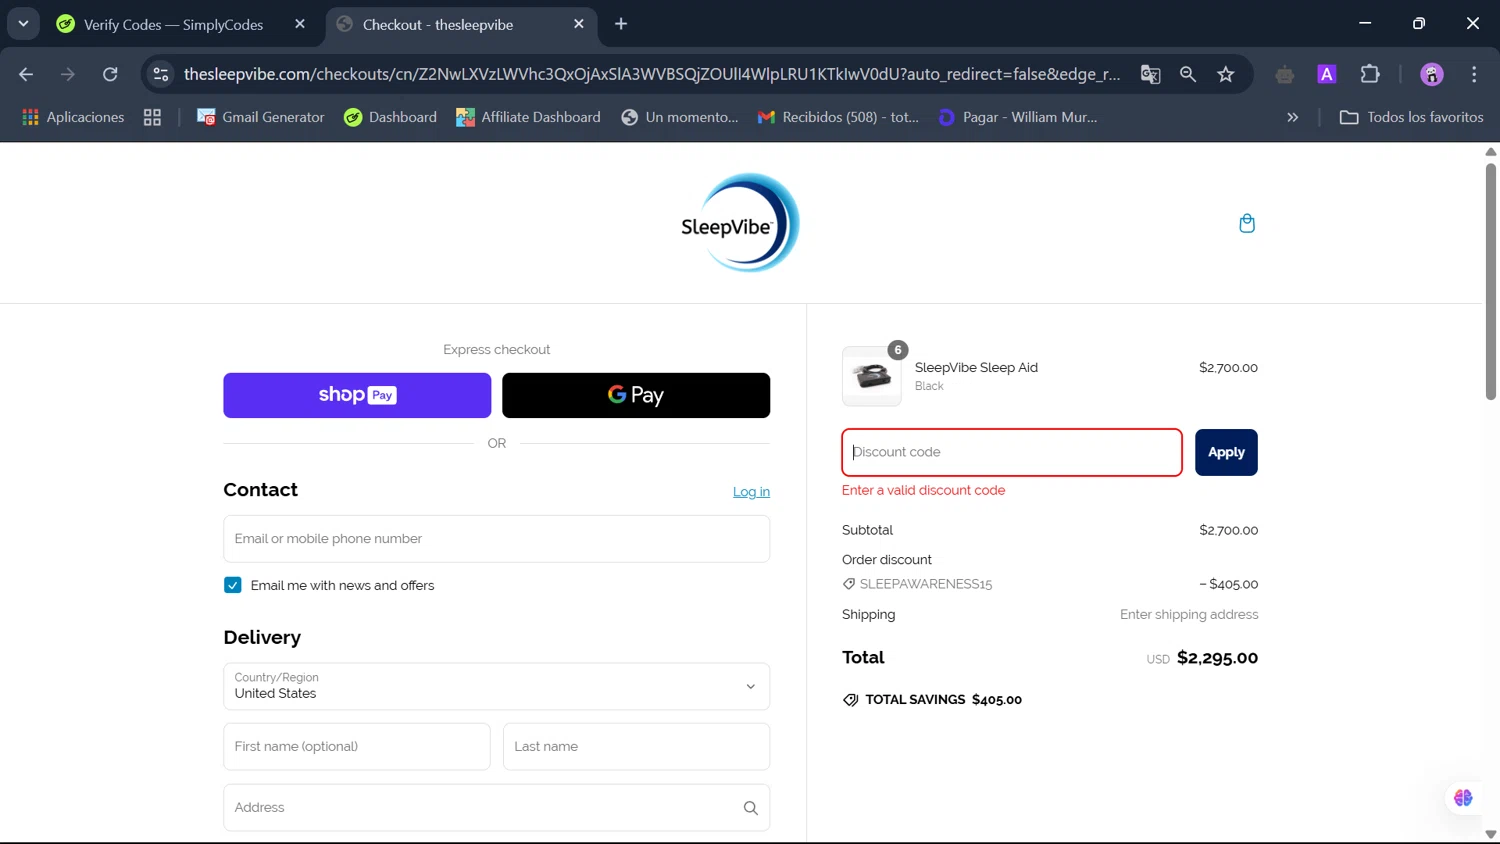Image resolution: width=1500 pixels, height=844 pixels.
Task: Toggle Email me with news and offers
Action: (233, 585)
